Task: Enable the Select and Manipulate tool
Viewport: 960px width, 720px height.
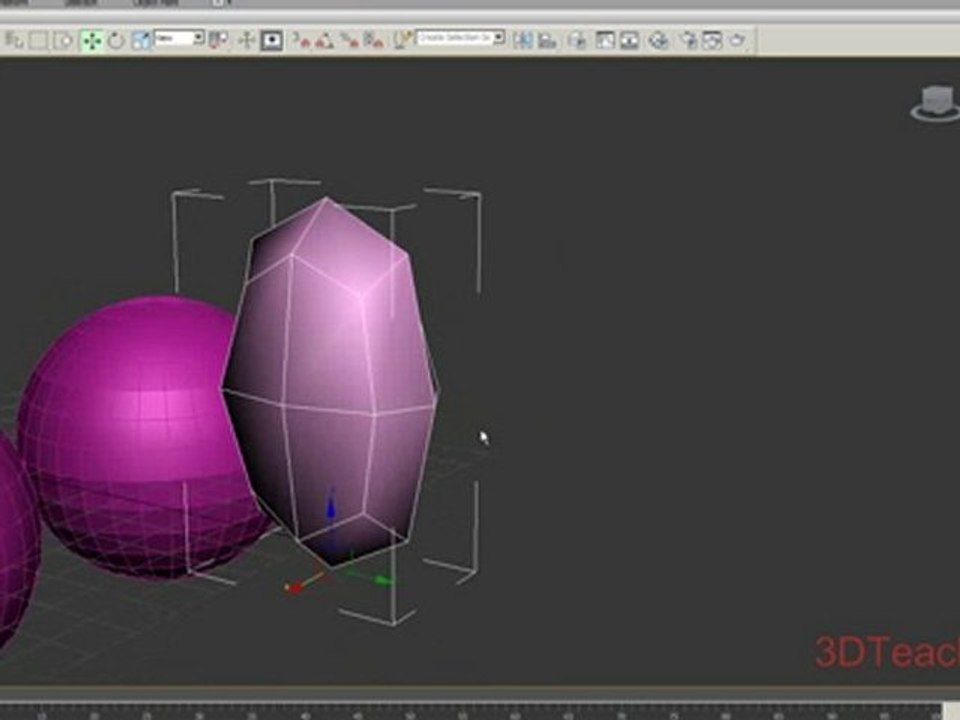Action: (246, 40)
